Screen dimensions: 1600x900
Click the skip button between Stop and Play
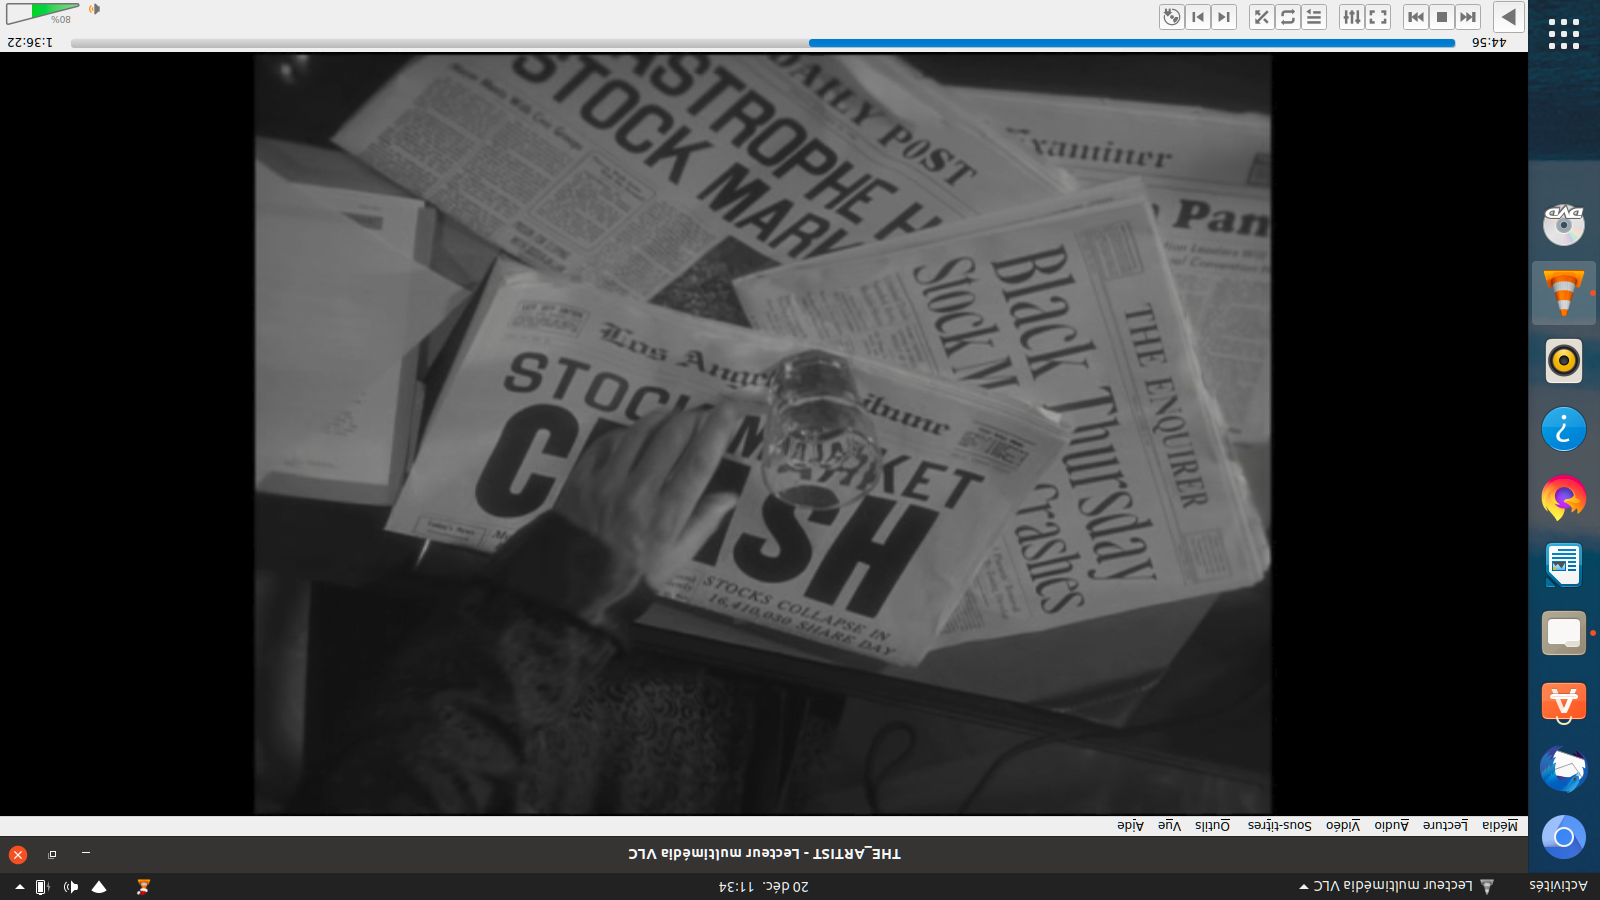[1468, 17]
